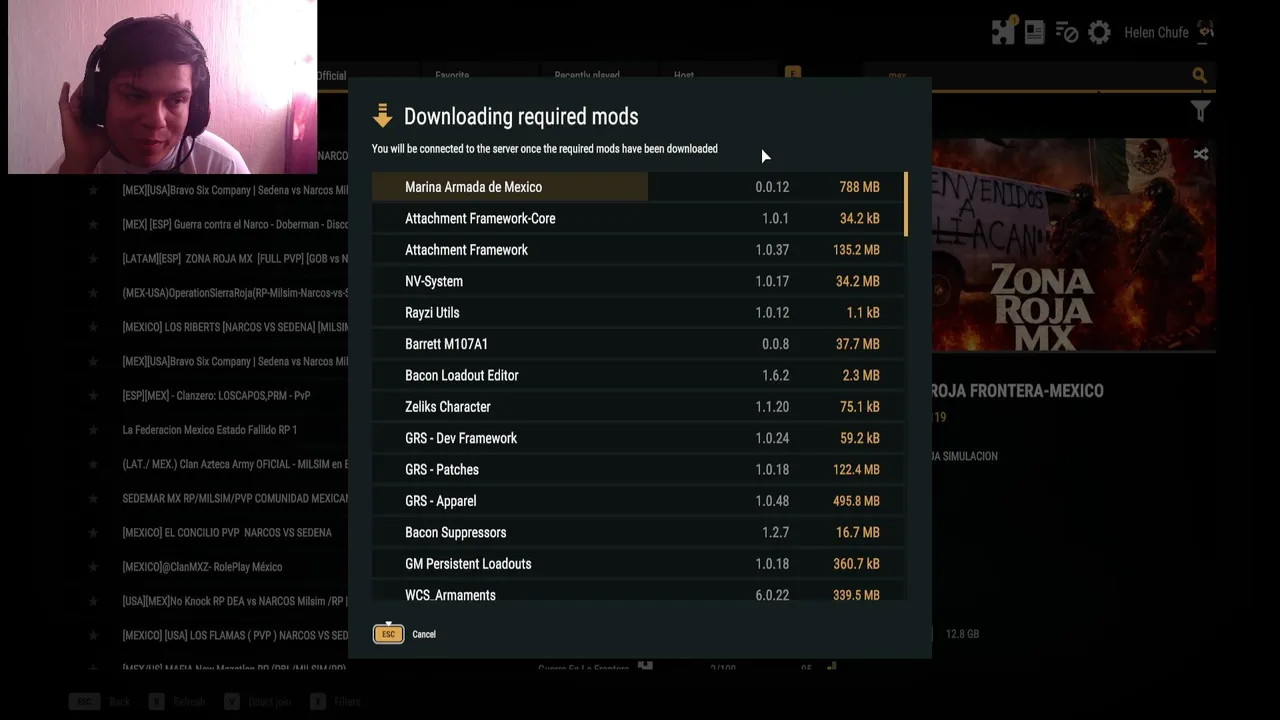Click the search magnifier icon
The width and height of the screenshot is (1280, 720).
[x=1199, y=75]
